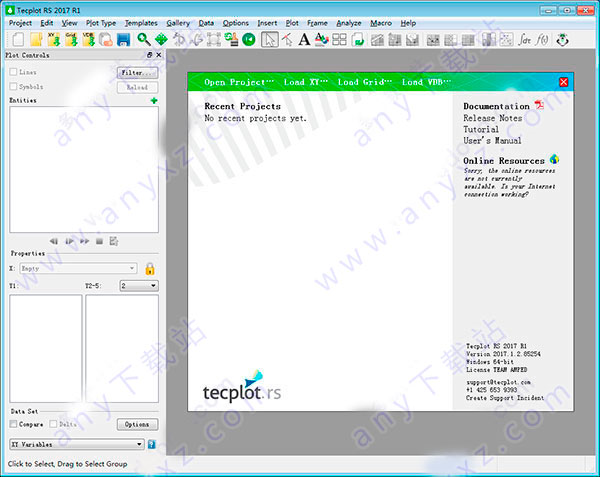
Task: Close the Plot Controls panel
Action: (158, 55)
